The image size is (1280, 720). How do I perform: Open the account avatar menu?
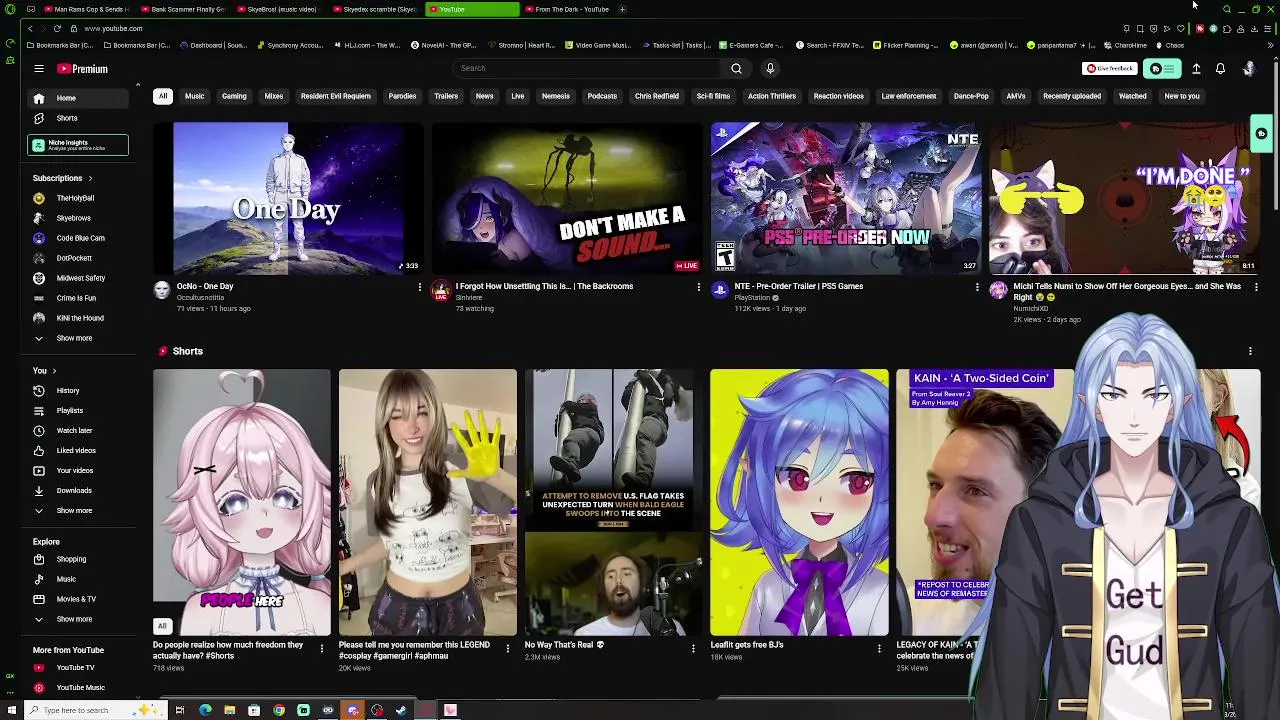1248,69
